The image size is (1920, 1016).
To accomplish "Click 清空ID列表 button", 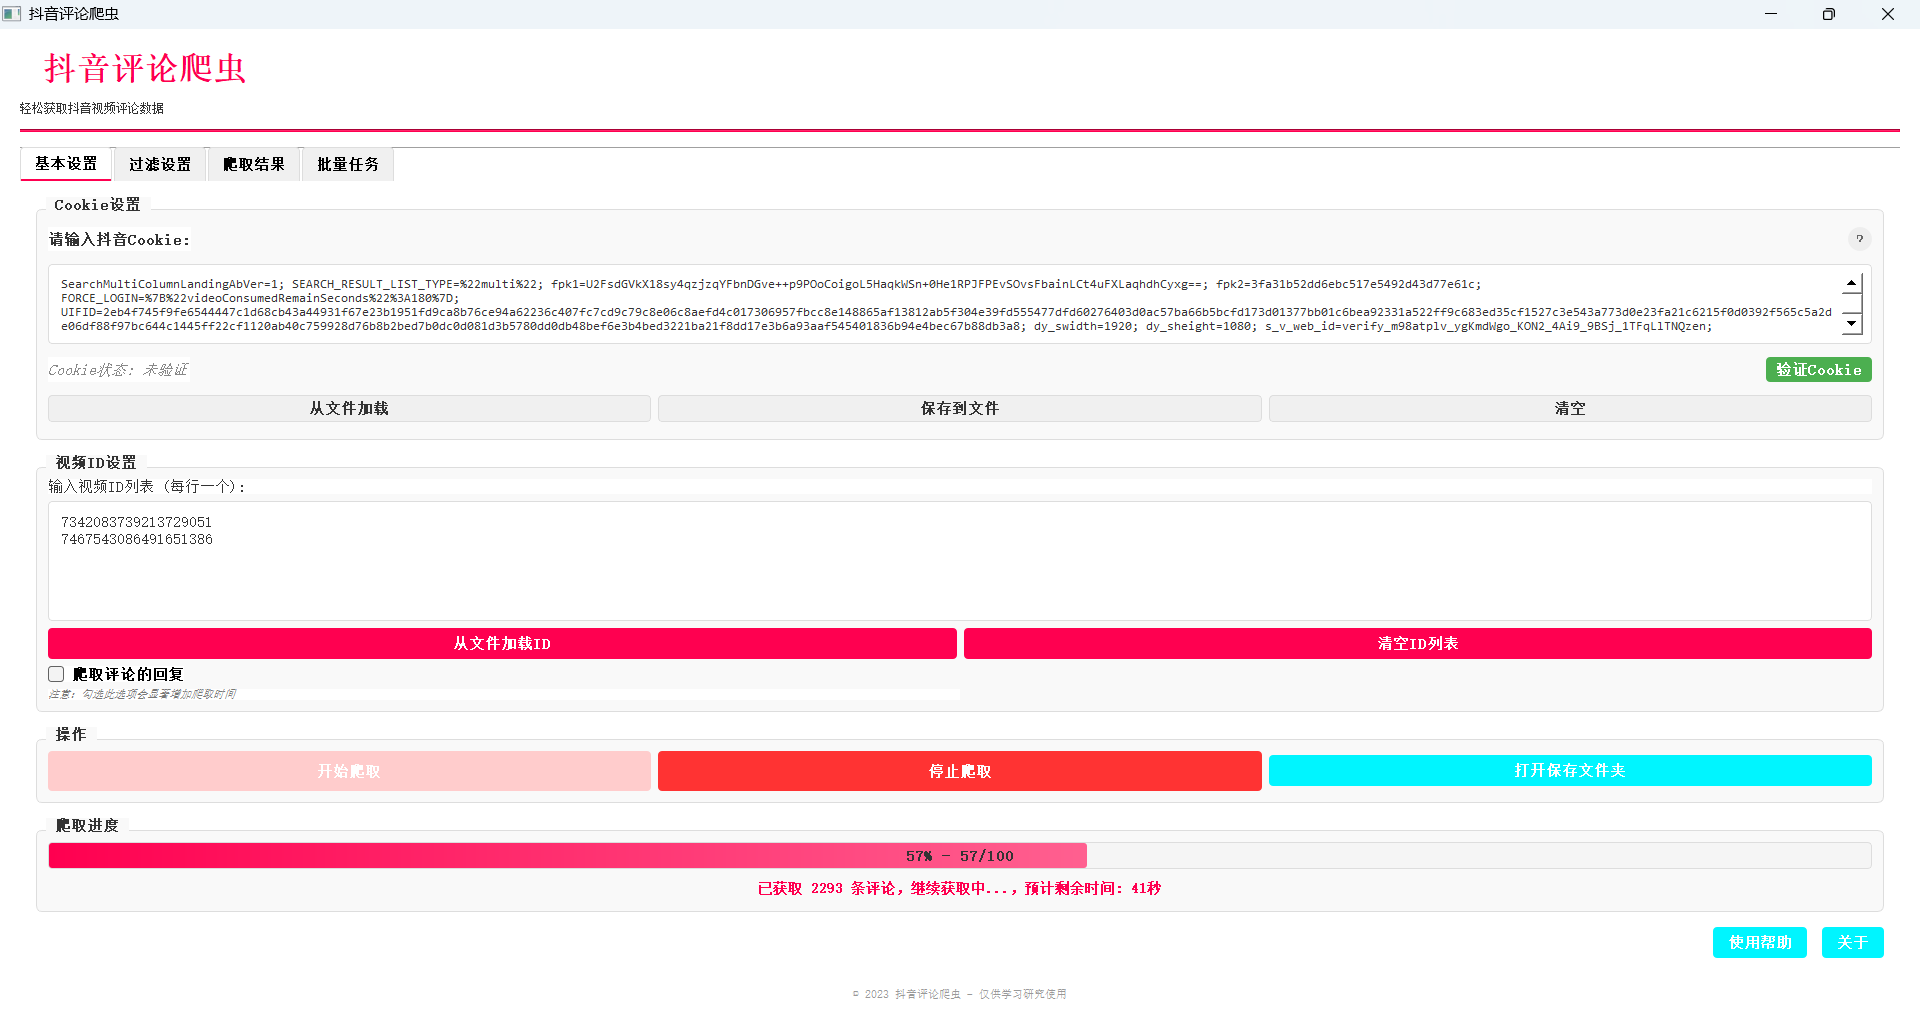I will 1417,643.
